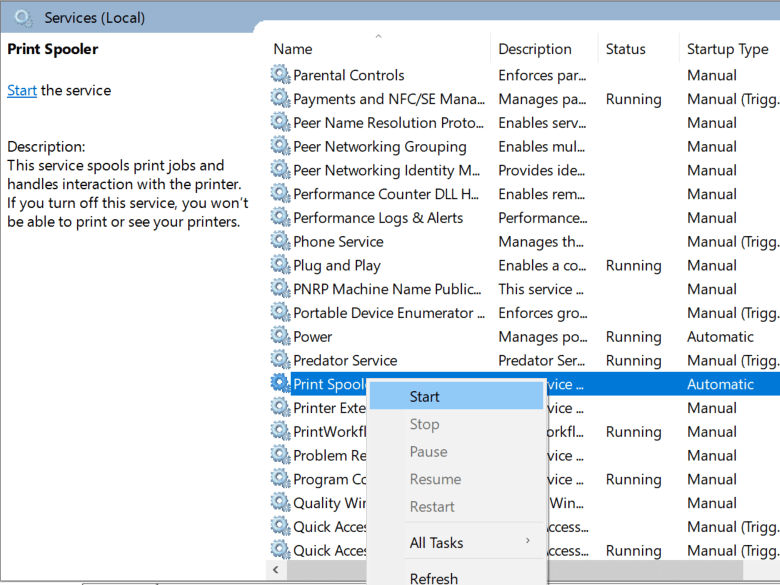Click the Description column header

(535, 49)
